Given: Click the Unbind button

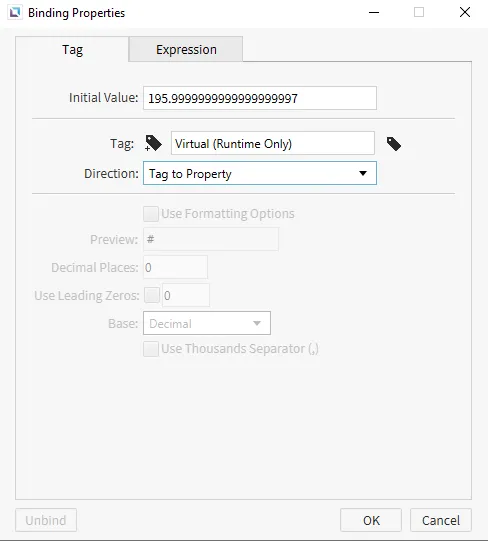Looking at the screenshot, I should 46,520.
